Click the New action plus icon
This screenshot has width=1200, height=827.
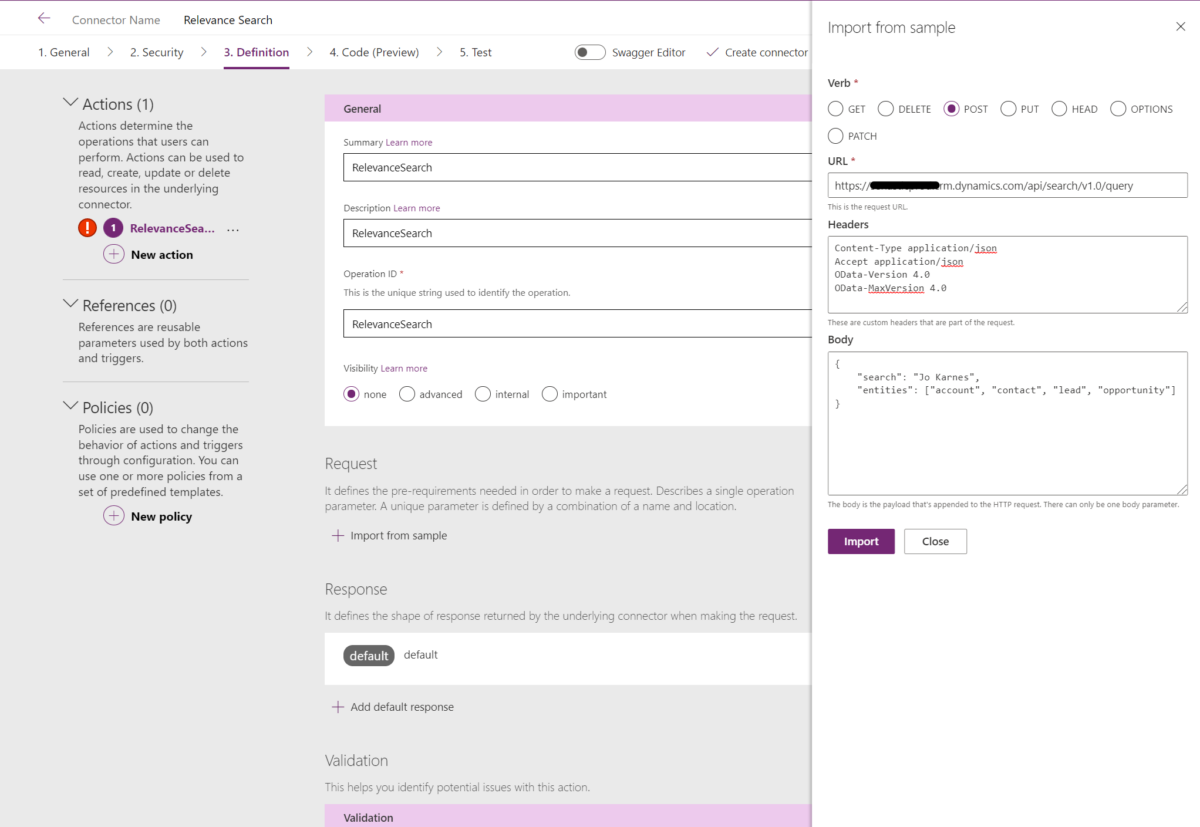click(113, 254)
